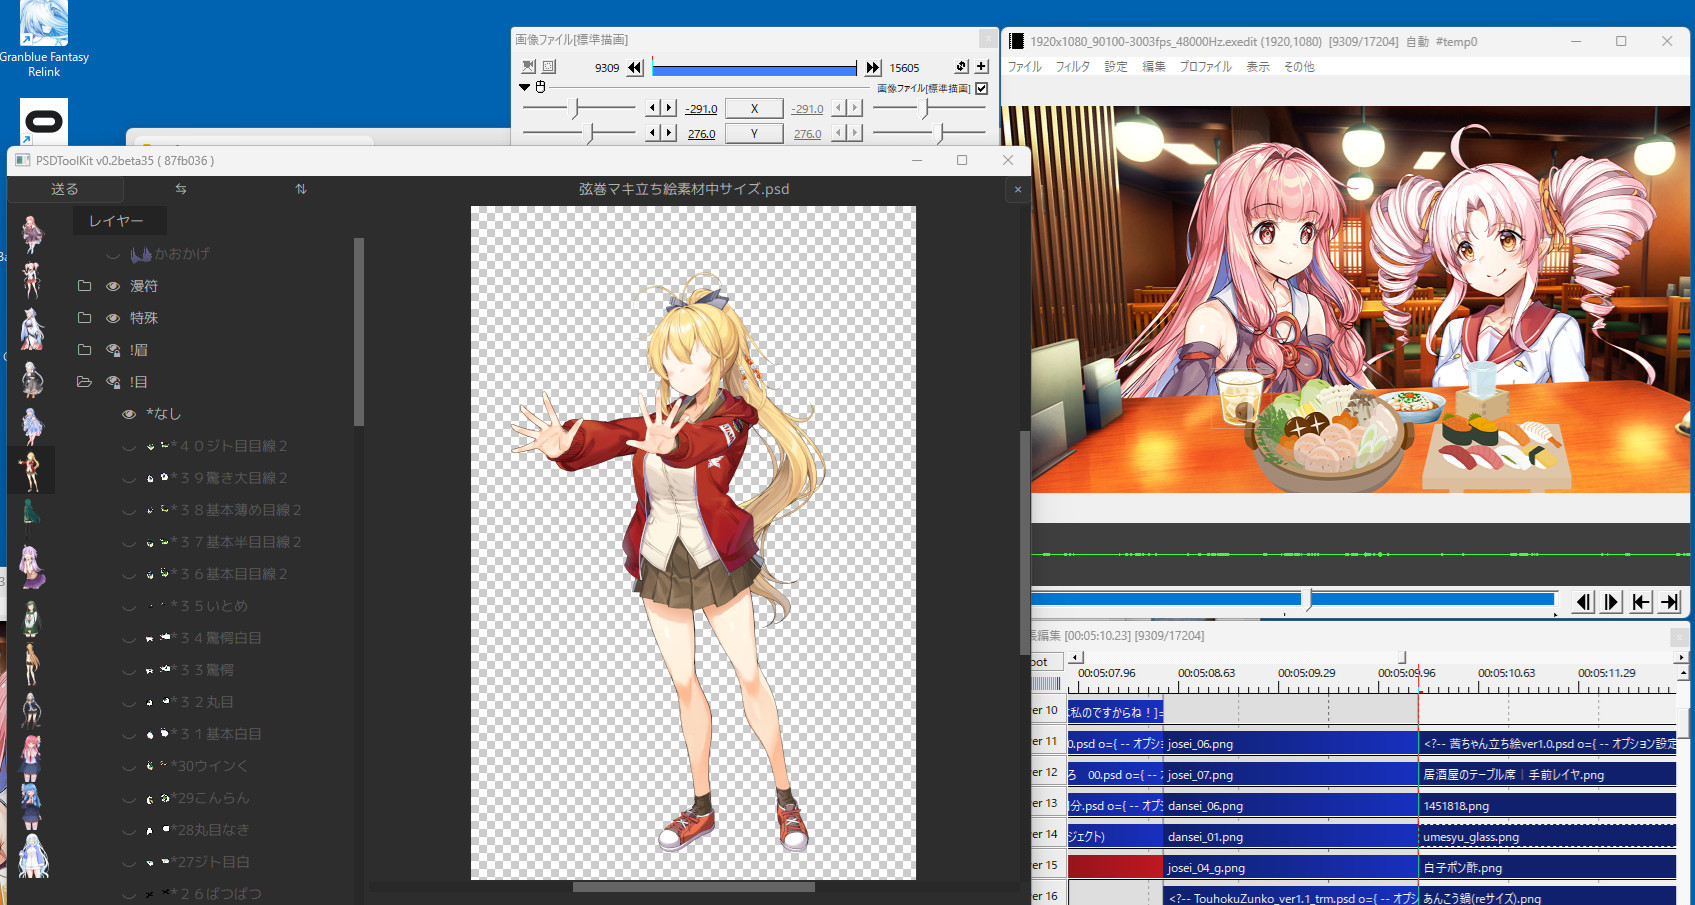Decrease Y value with the left stepper arrow
1695x905 pixels.
coord(653,133)
